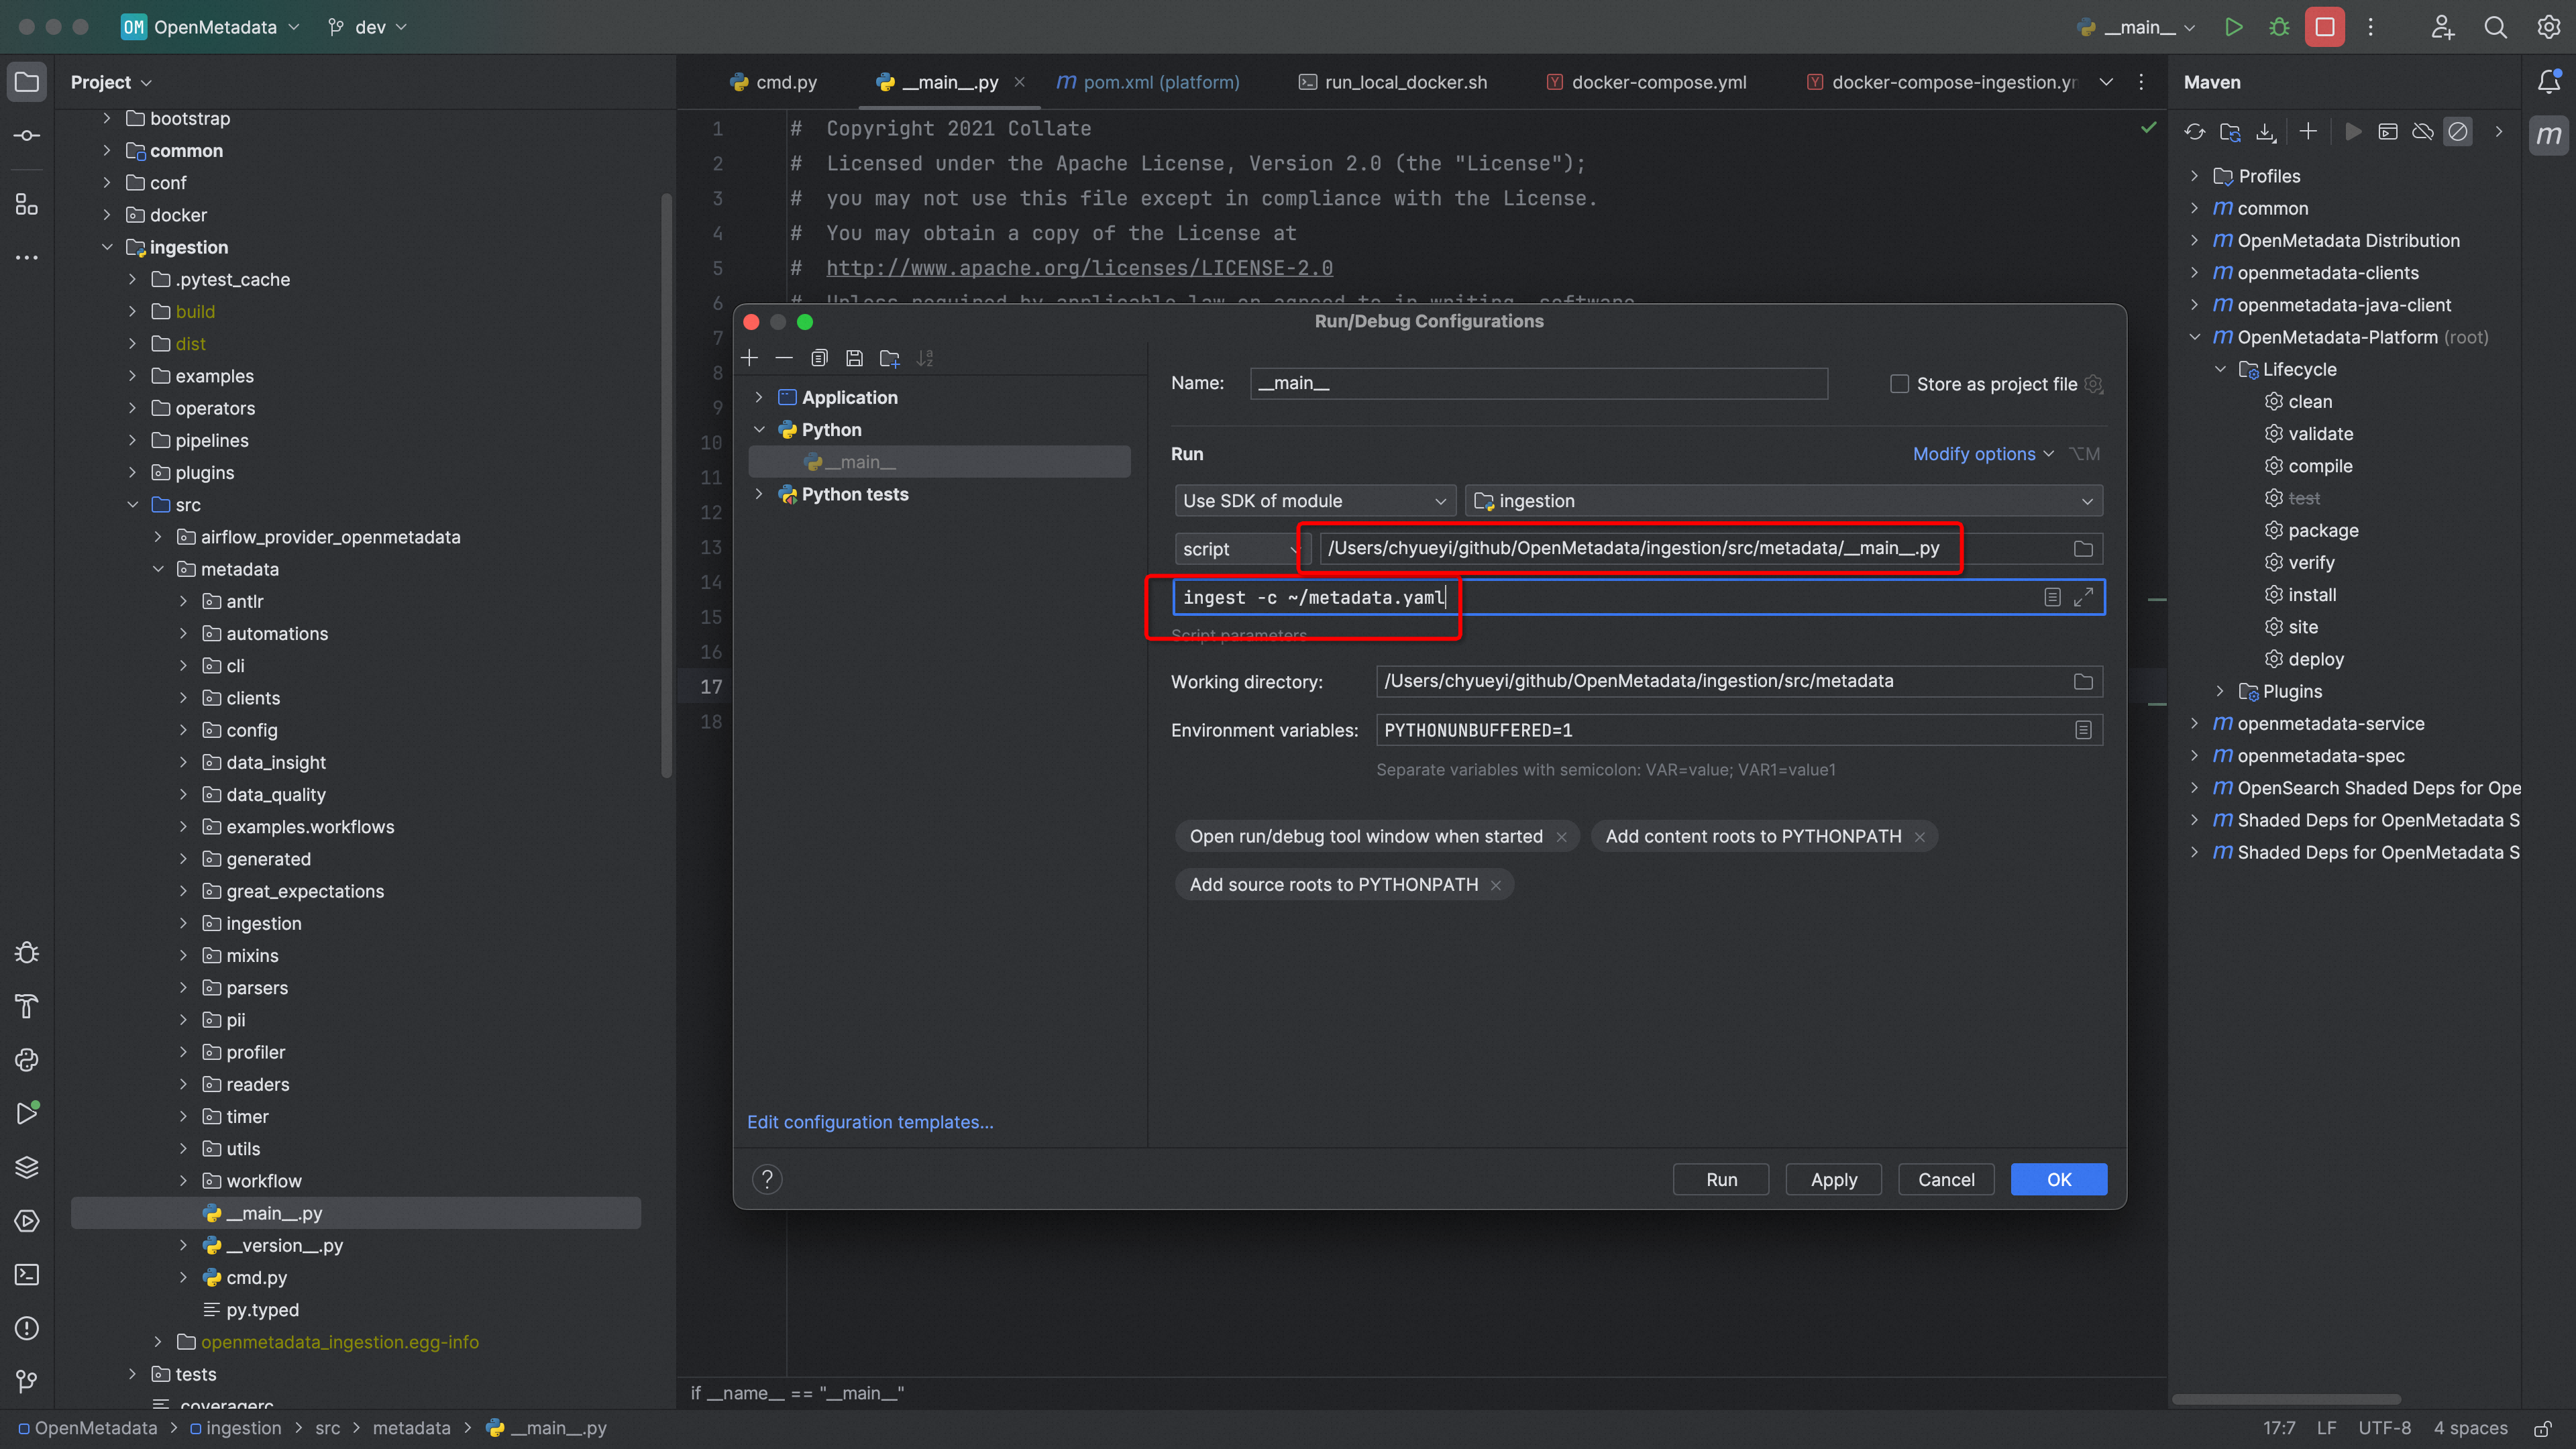Cancel the Run/Debug Configurations dialog
The height and width of the screenshot is (1449, 2576).
click(1946, 1179)
